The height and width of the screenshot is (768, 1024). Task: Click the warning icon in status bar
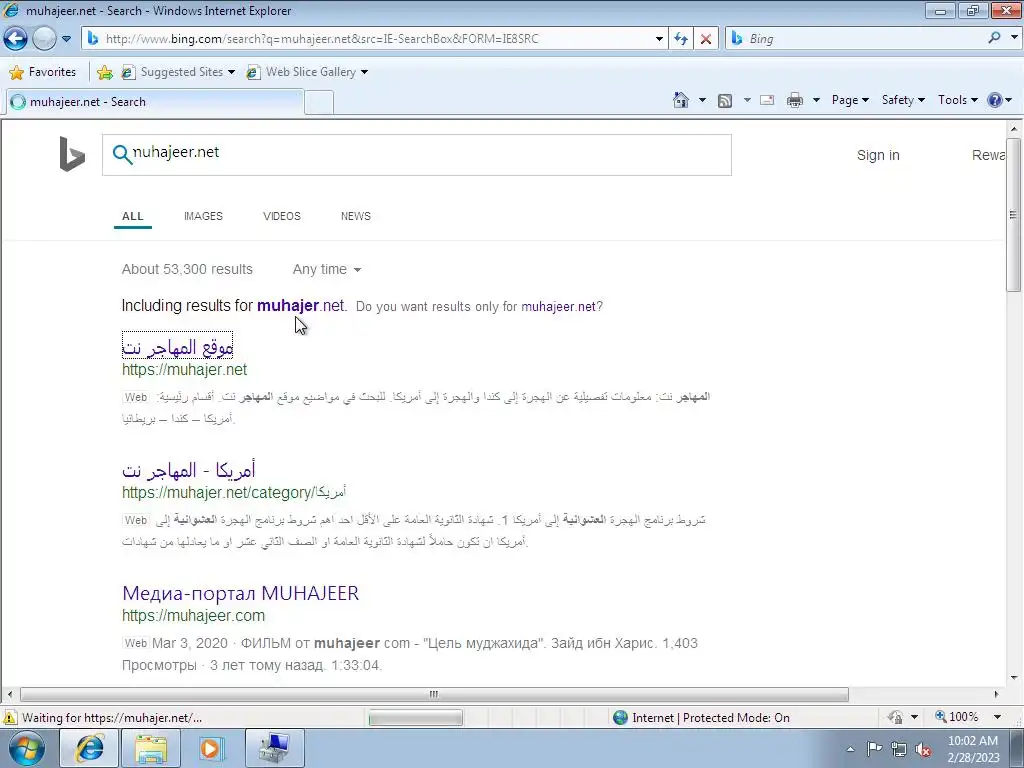[10, 717]
